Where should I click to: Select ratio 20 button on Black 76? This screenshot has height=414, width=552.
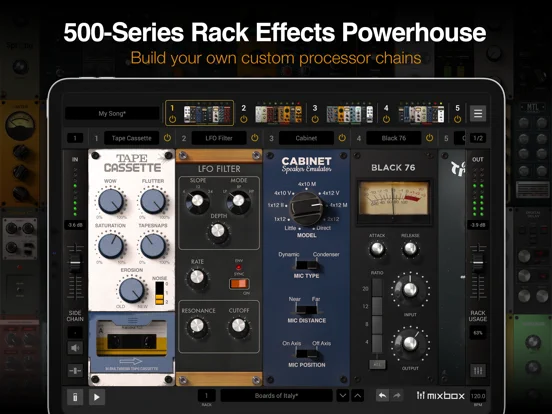[377, 288]
